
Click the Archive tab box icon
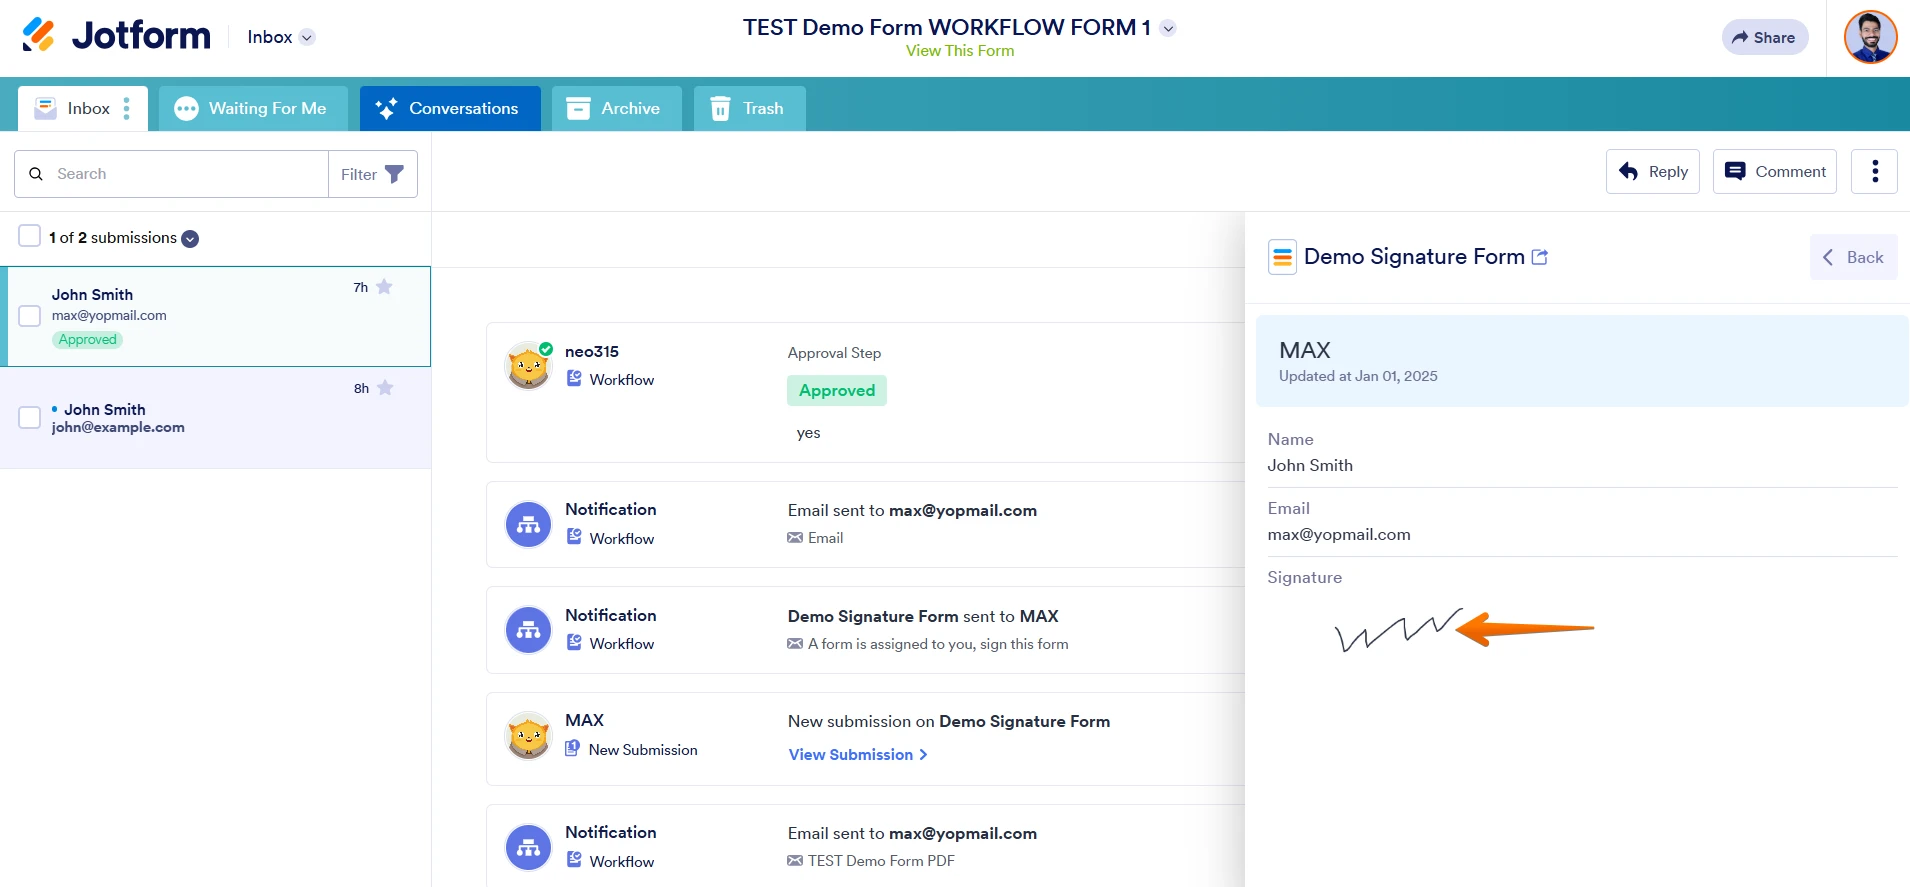pos(578,108)
